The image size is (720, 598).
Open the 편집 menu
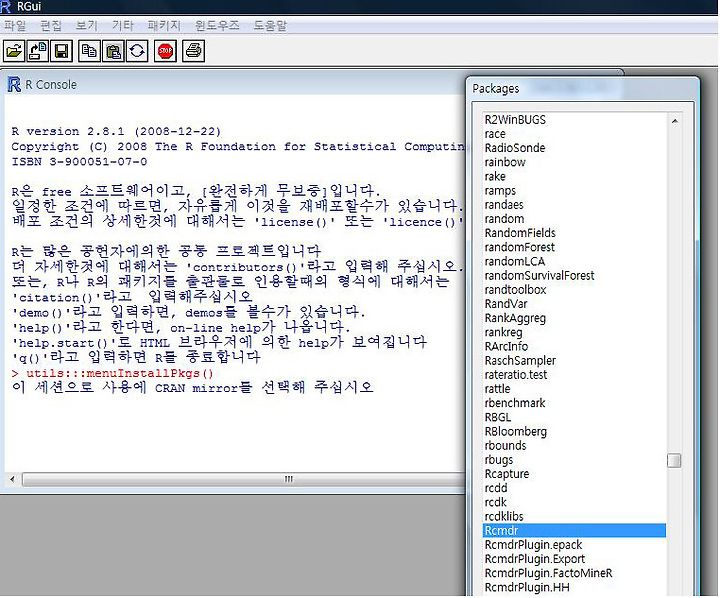point(51,25)
